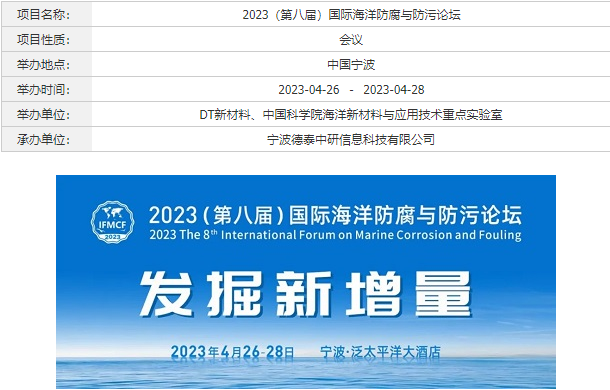Screen dimensions: 610x390
Task: Click the 发掘新增量 slogan on the banner
Action: tap(305, 294)
